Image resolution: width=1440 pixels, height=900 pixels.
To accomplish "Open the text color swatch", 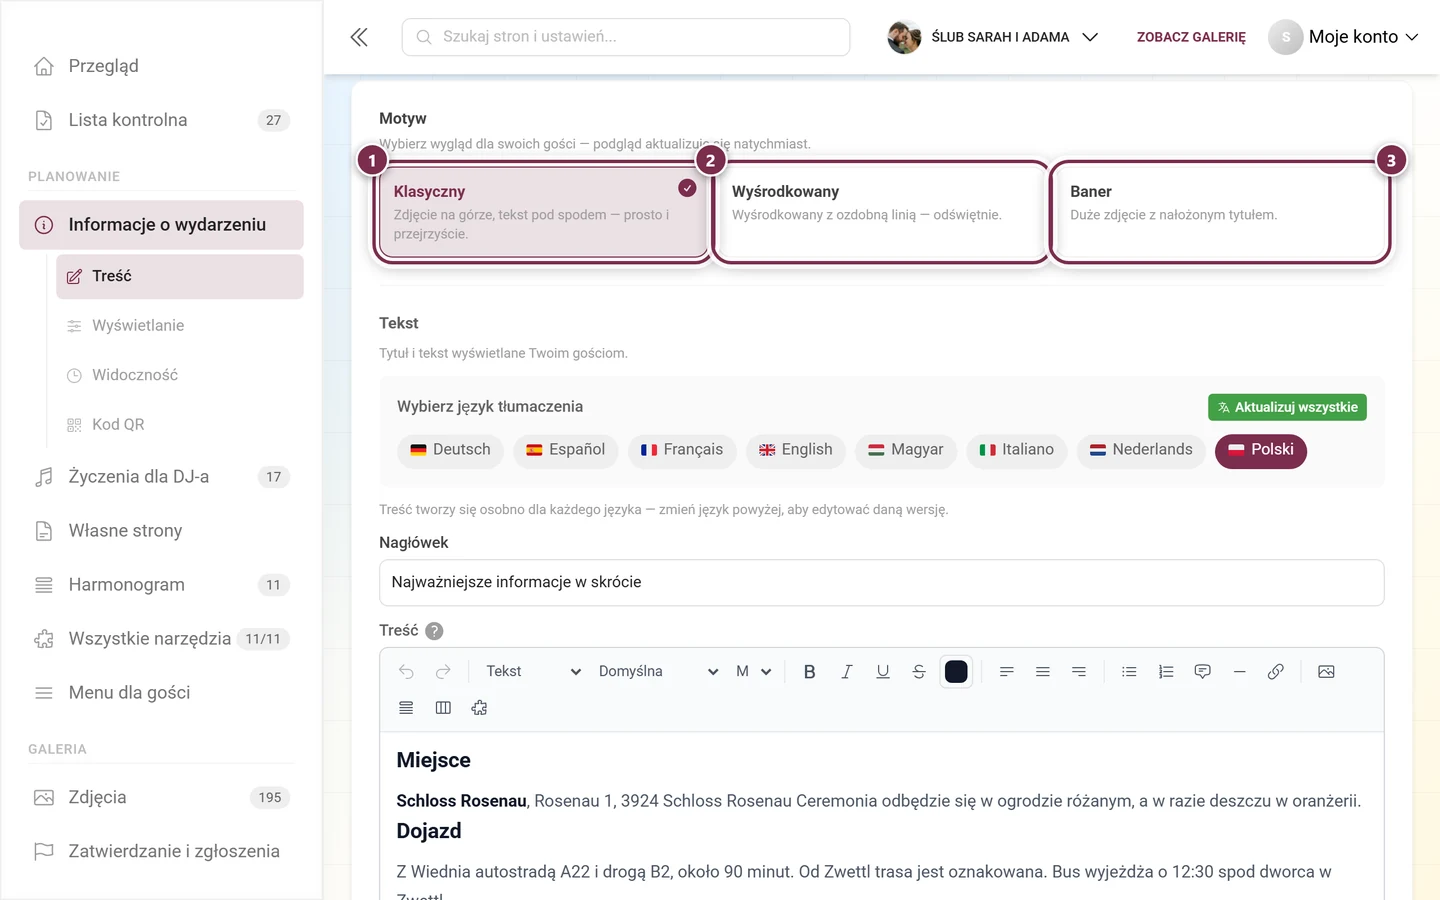I will click(x=956, y=672).
